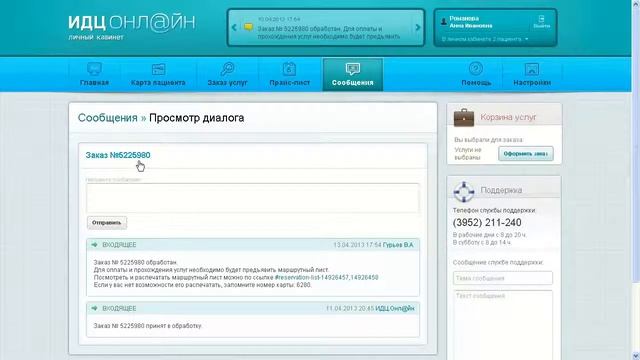The height and width of the screenshot is (360, 640).
Task: Open the Сообщения breadcrumb link
Action: click(x=108, y=118)
